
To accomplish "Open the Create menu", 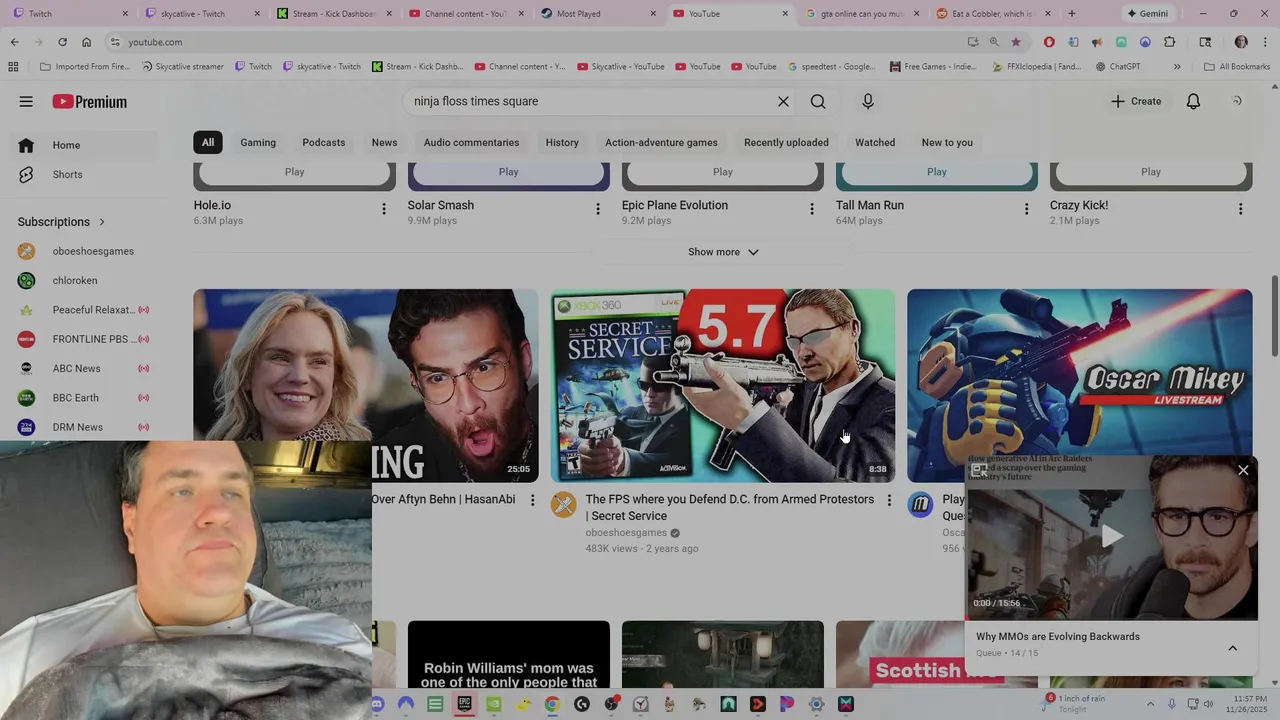I will pos(1136,101).
